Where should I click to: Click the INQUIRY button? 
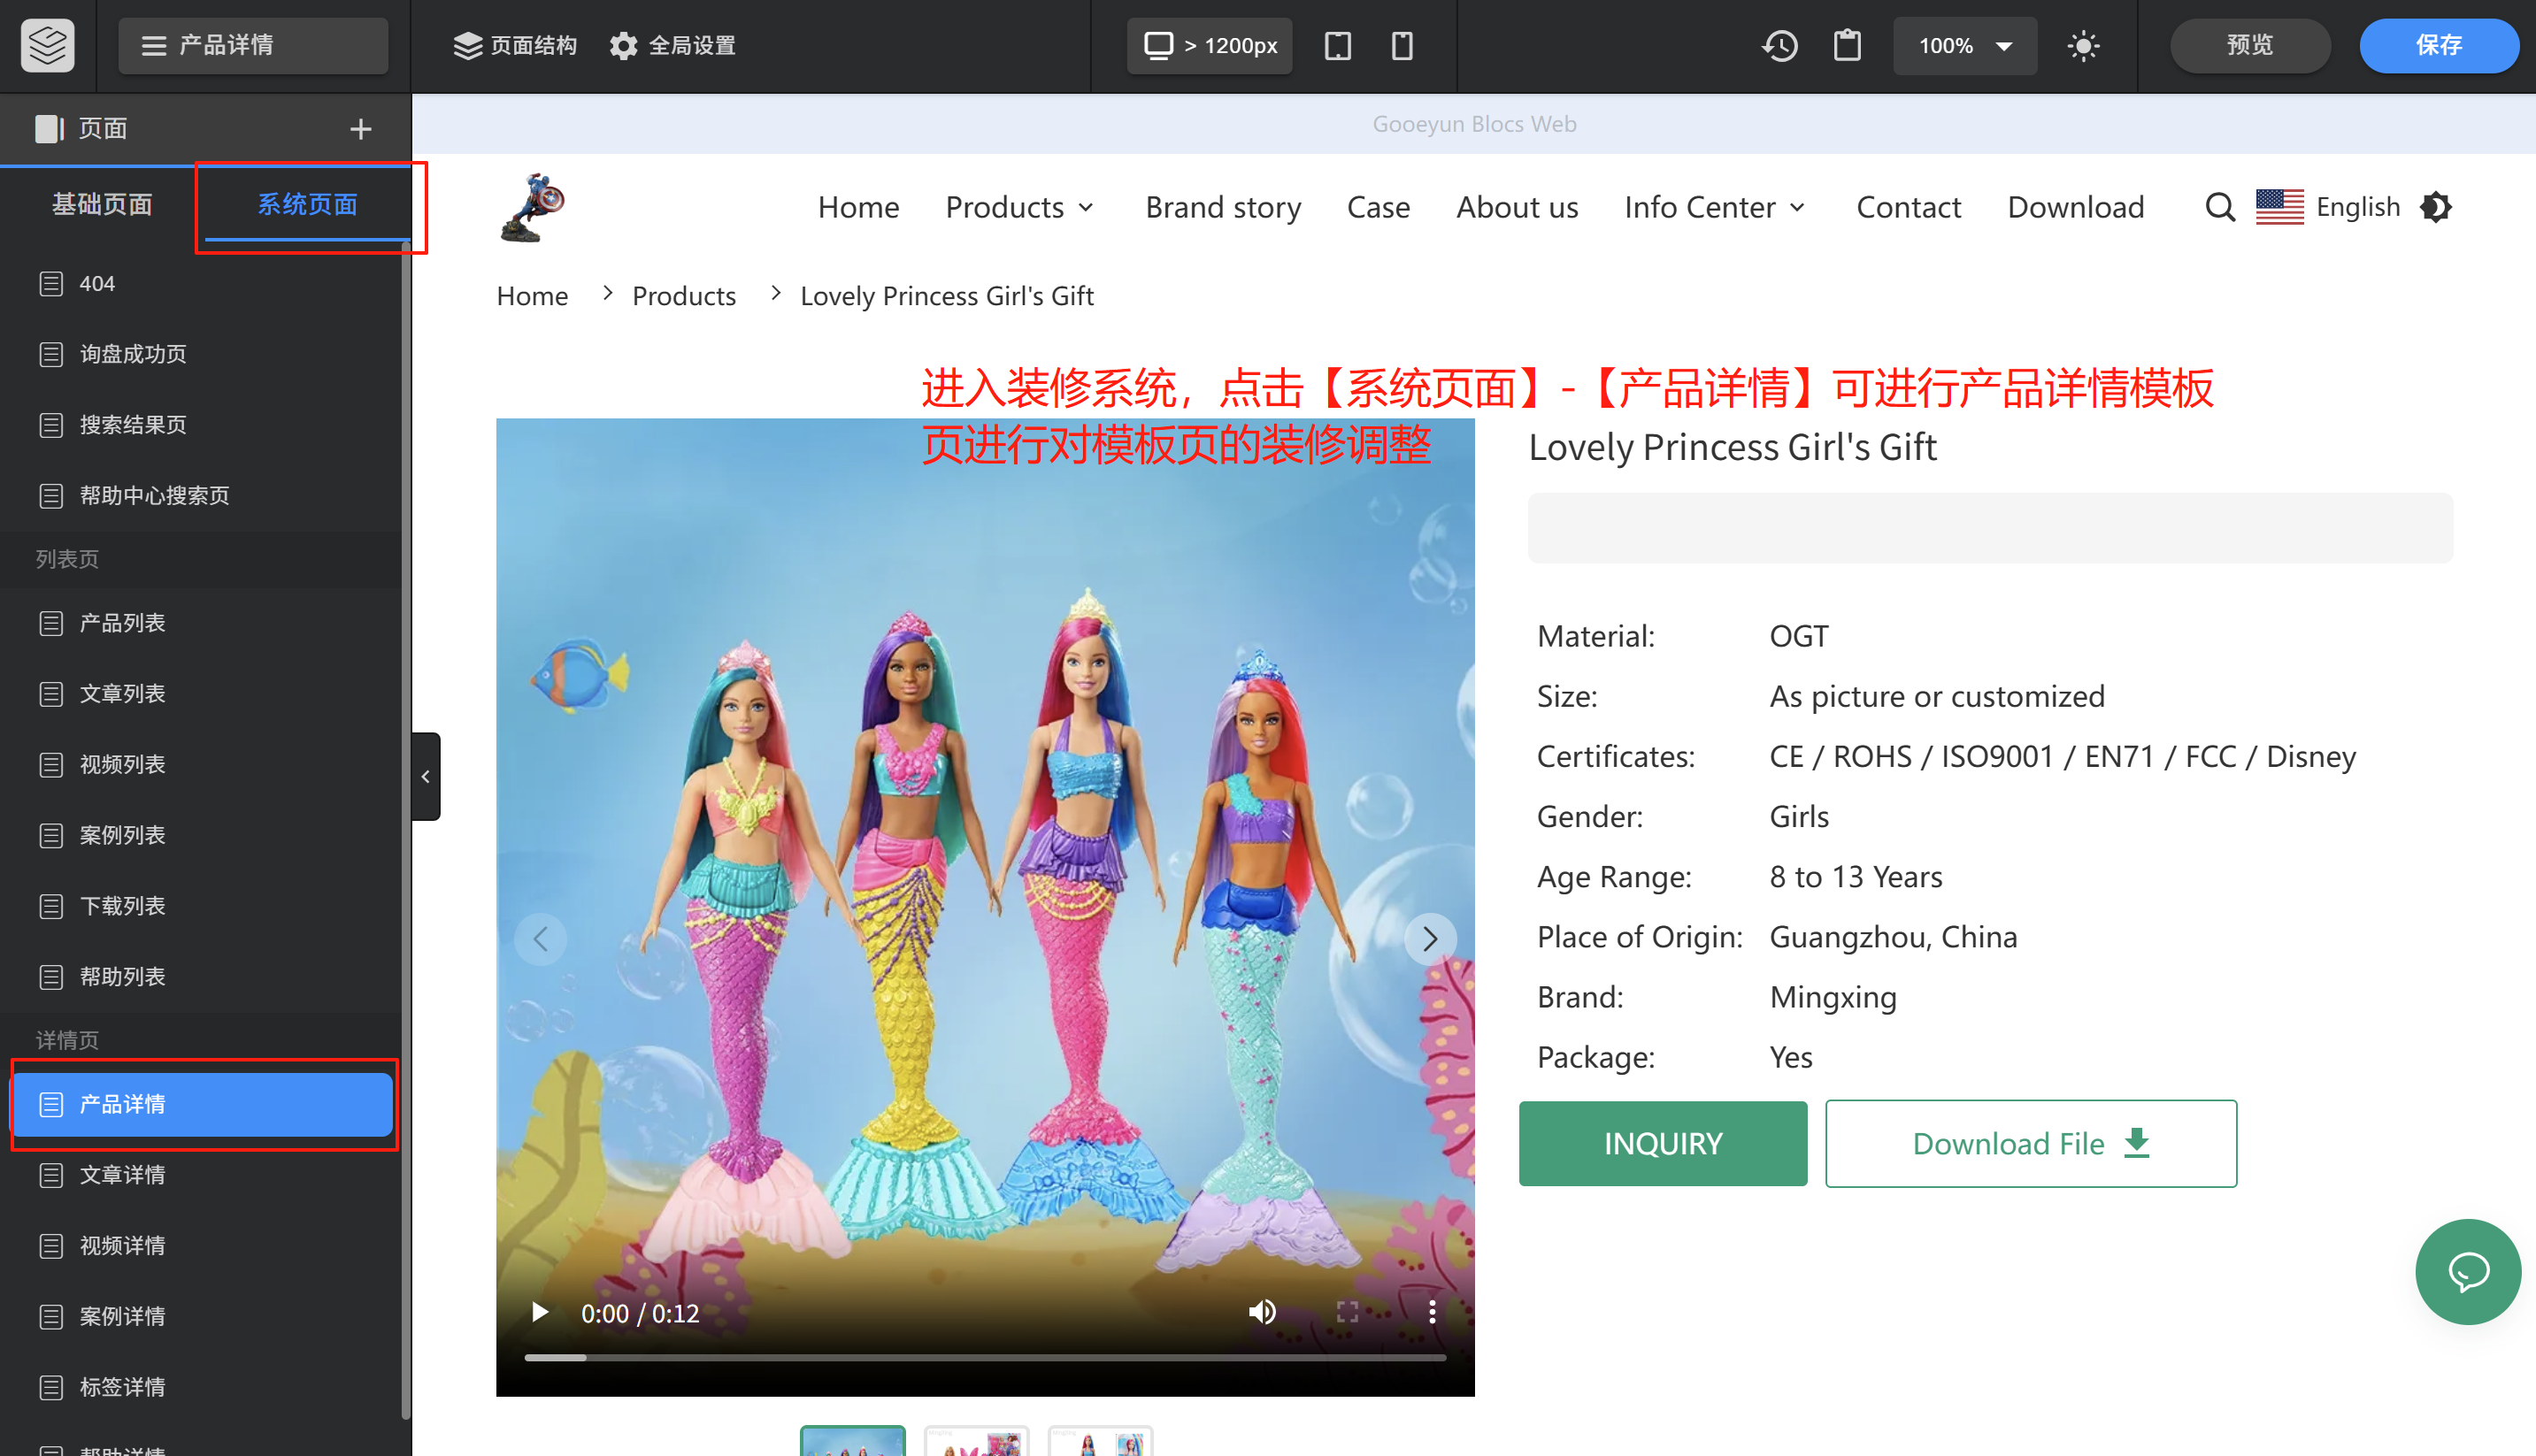pos(1662,1143)
